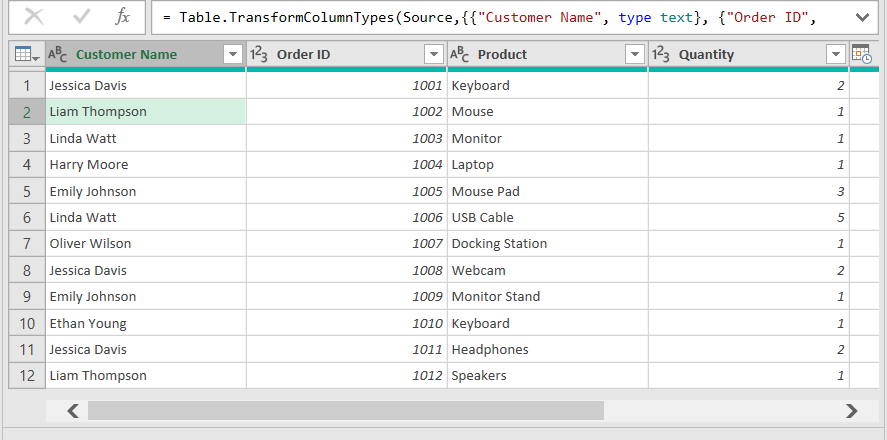Click Liam Thompson cell in row 12
The image size is (887, 440).
tap(146, 376)
